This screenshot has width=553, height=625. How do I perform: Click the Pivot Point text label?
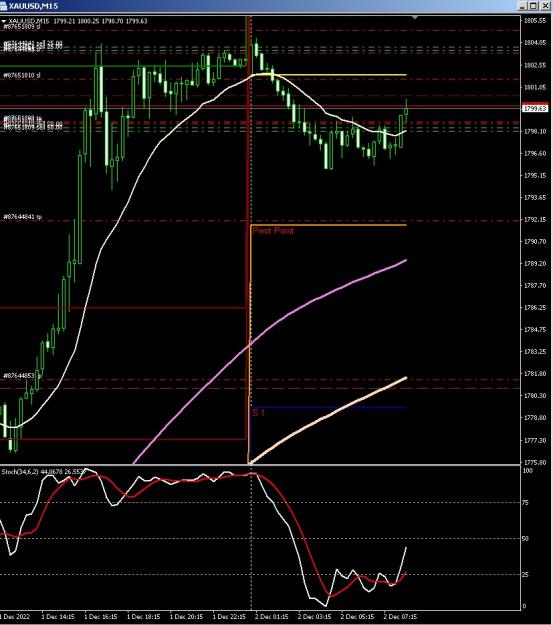[273, 231]
